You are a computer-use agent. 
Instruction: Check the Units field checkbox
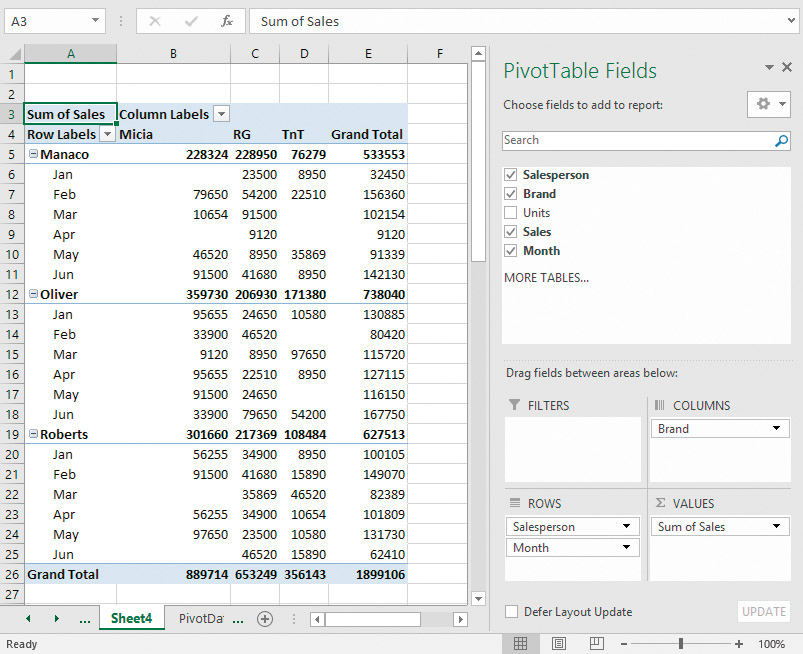[x=511, y=213]
